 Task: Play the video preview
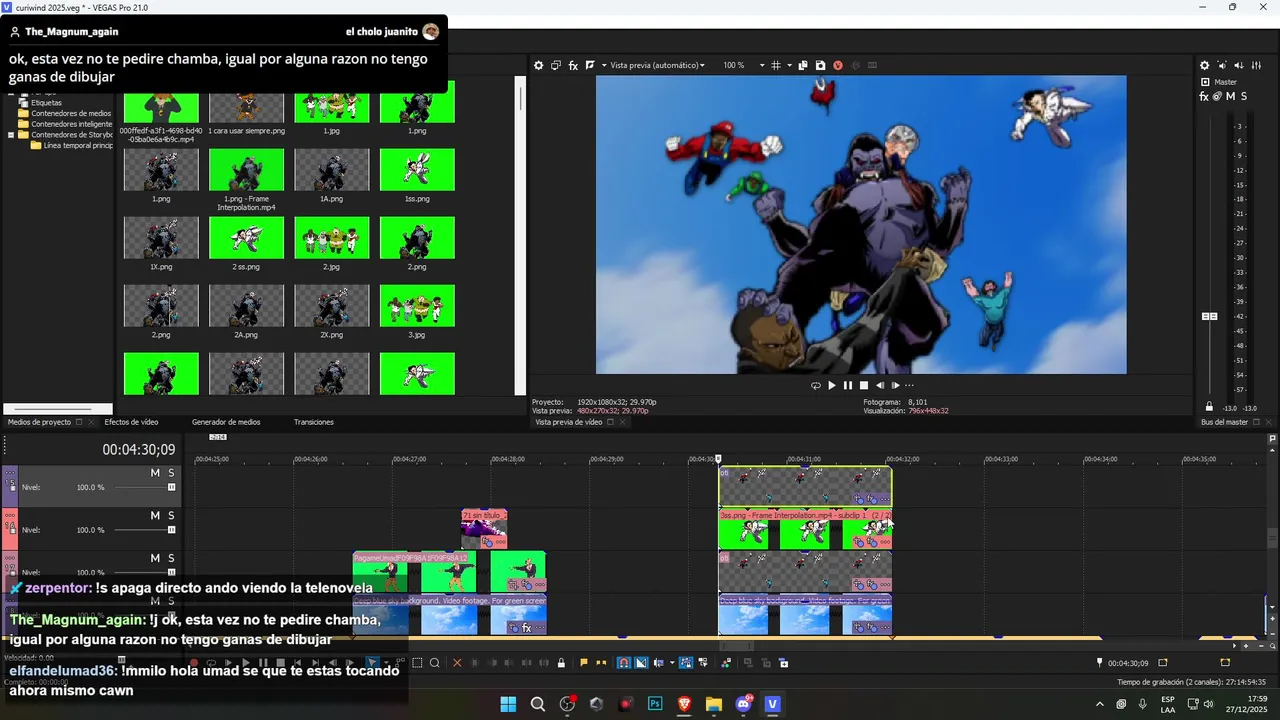(832, 386)
